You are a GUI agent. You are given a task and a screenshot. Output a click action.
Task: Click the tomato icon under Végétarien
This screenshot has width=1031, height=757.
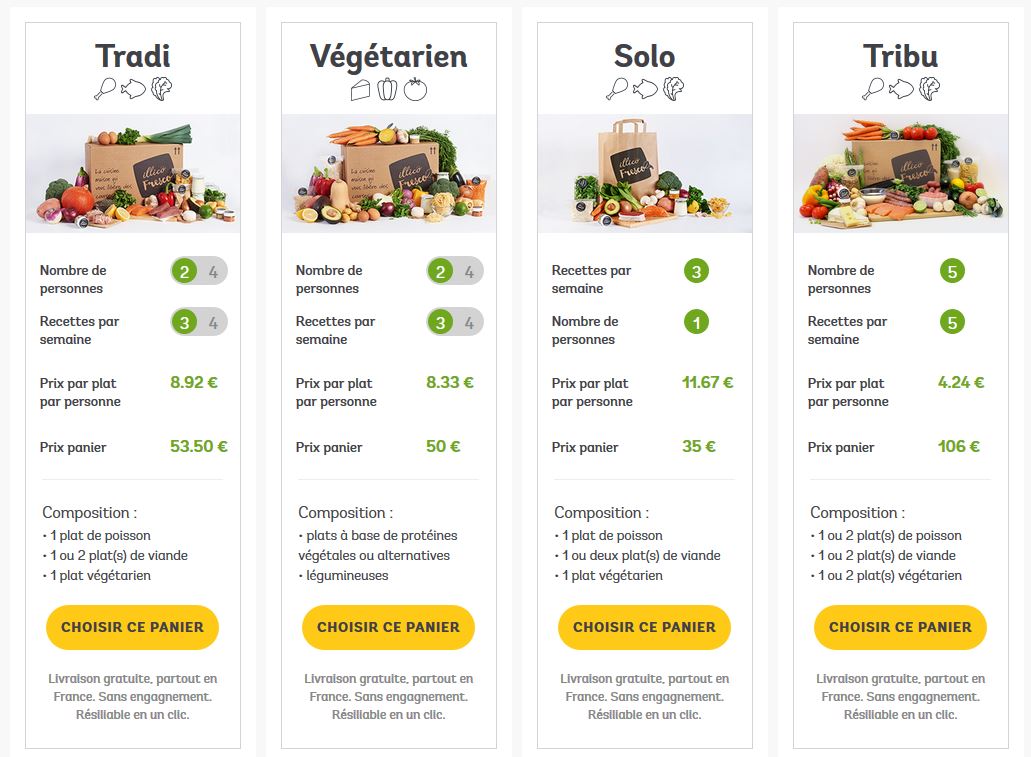[x=415, y=89]
